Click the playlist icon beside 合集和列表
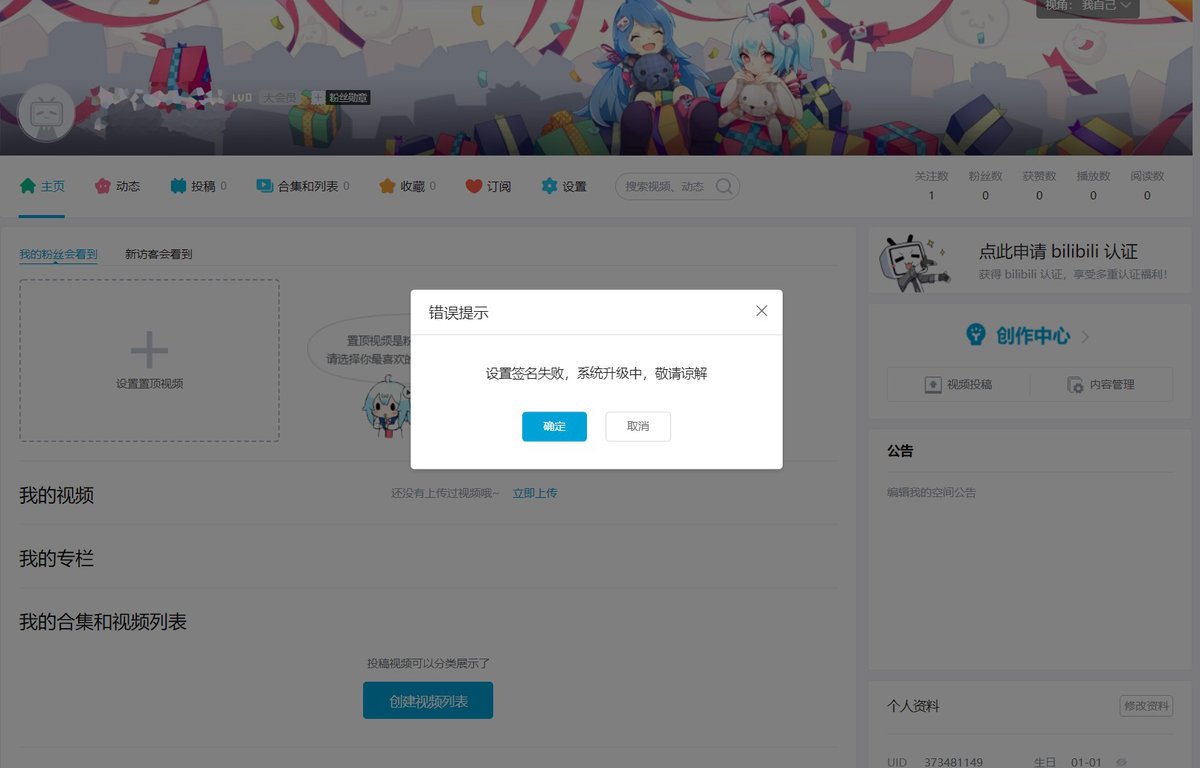This screenshot has height=768, width=1200. [265, 186]
